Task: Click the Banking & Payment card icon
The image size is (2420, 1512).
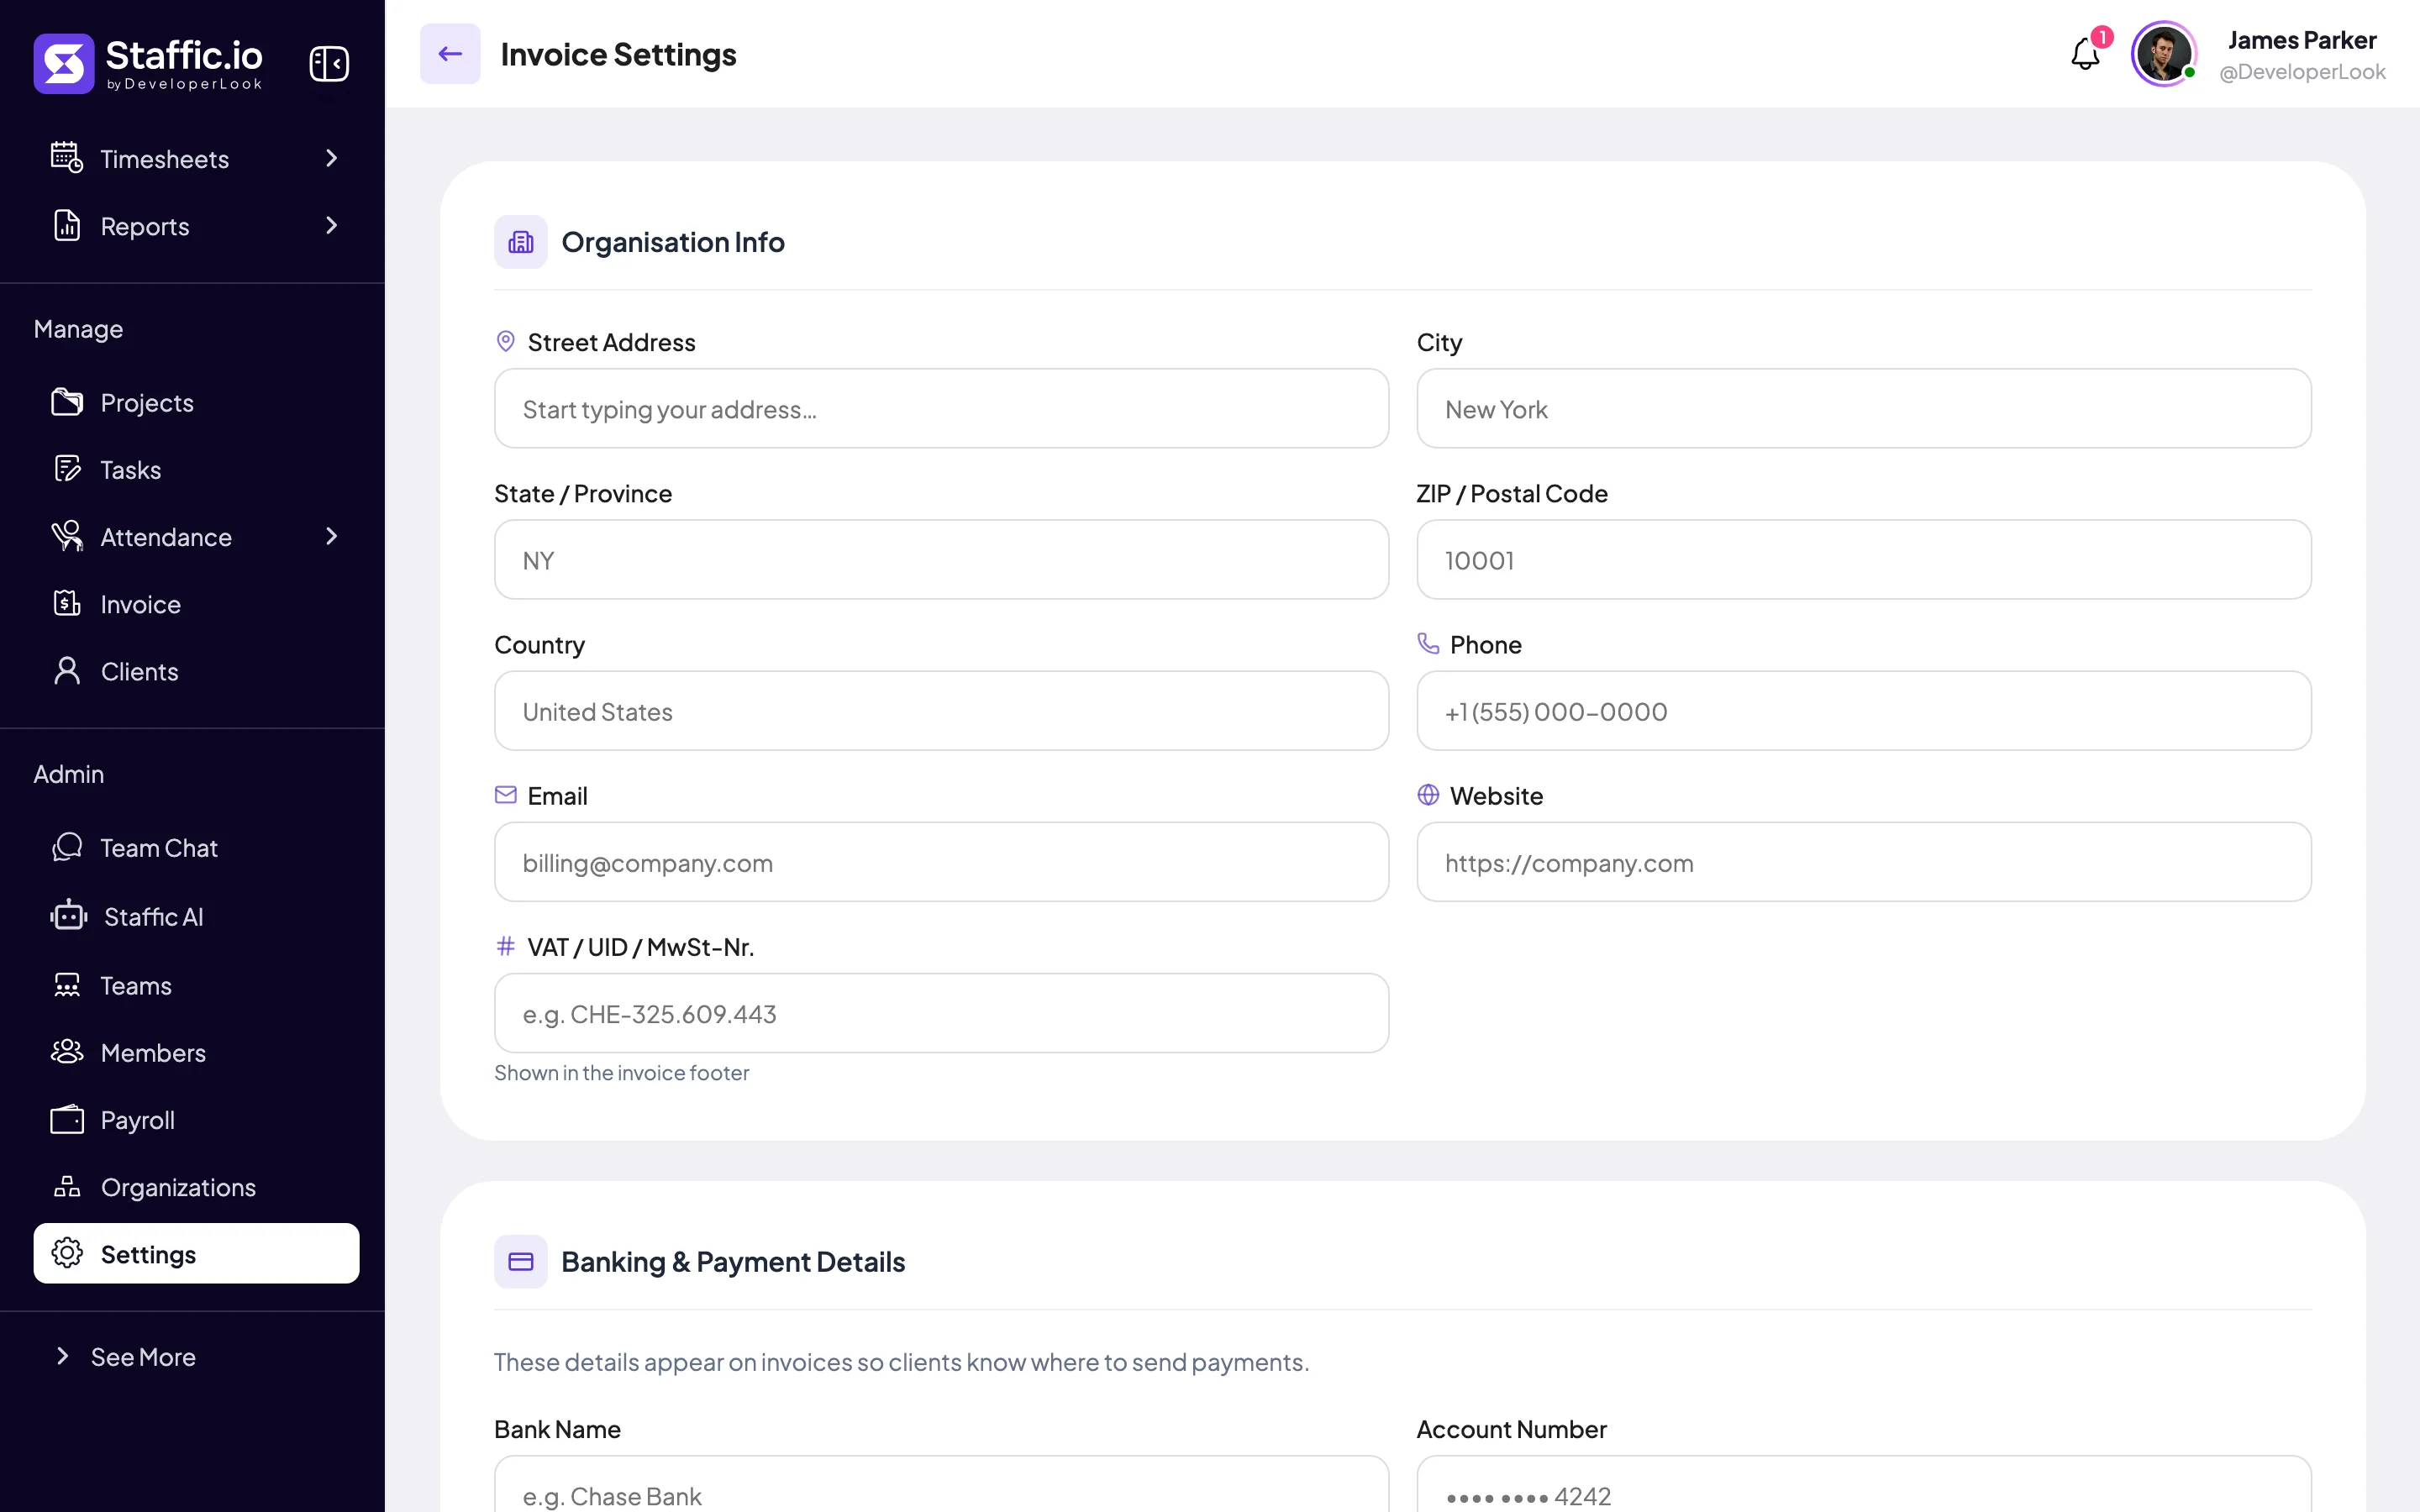Action: [x=521, y=1262]
